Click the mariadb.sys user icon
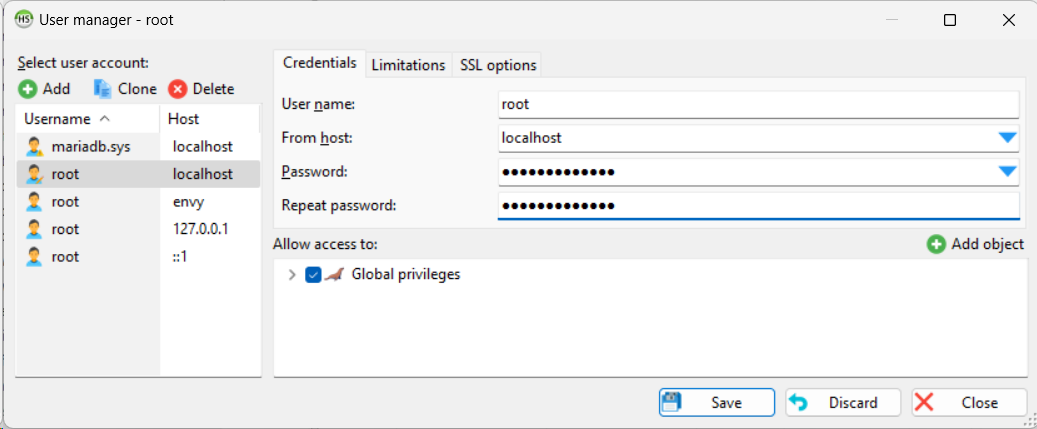 (35, 147)
